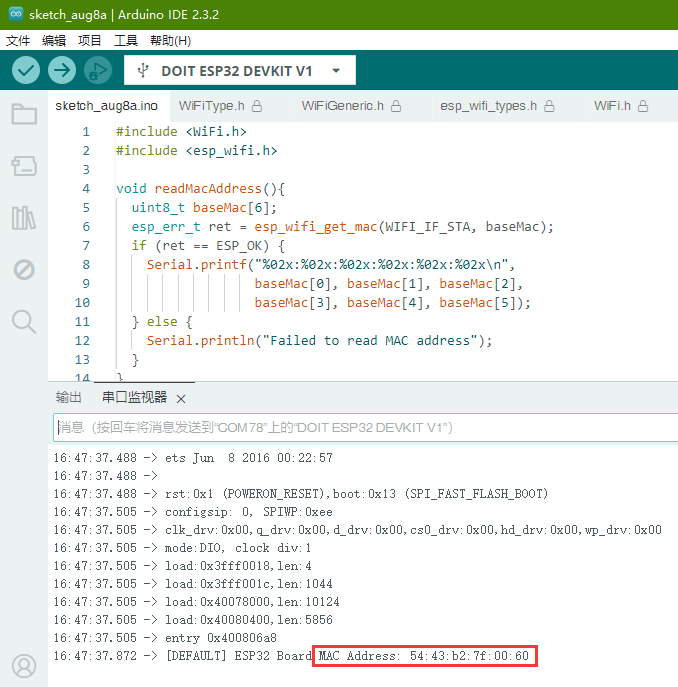Click the lock icon on WiFiGeneric.h tab
678x687 pixels.
[396, 106]
